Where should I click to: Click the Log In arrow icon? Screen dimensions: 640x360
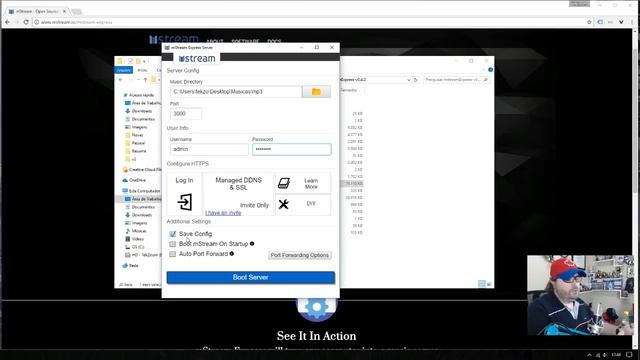[184, 202]
